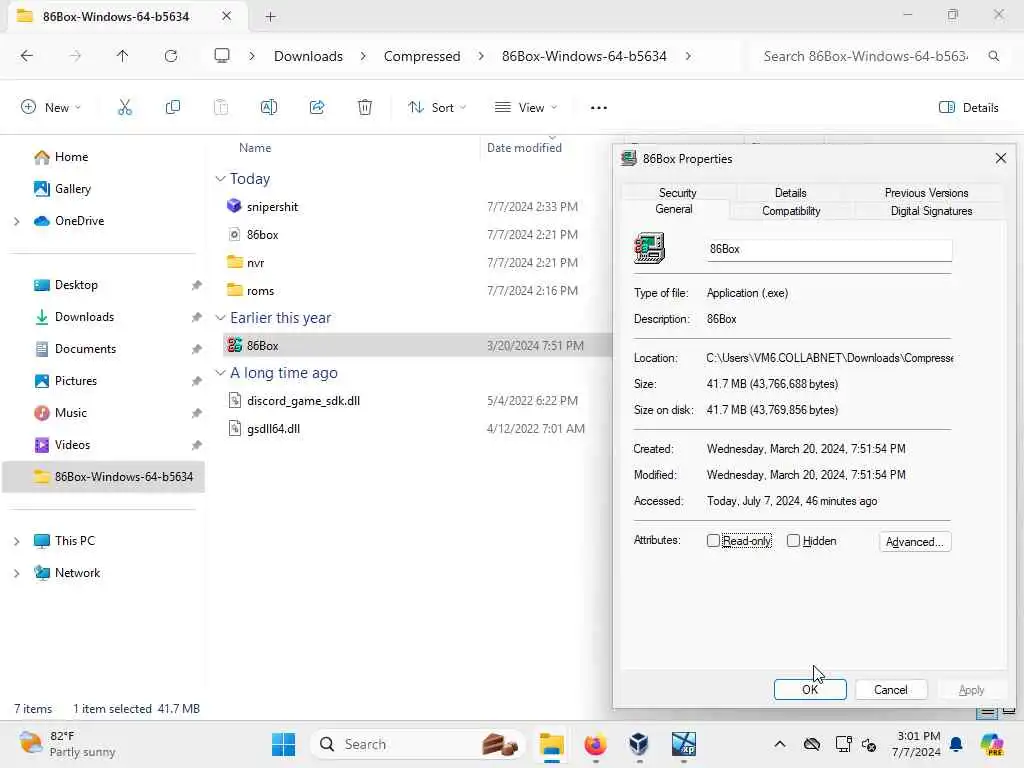Expand chevron after 86Box-Windows-64-b5634 in address bar
The height and width of the screenshot is (768, 1024).
[x=688, y=56]
